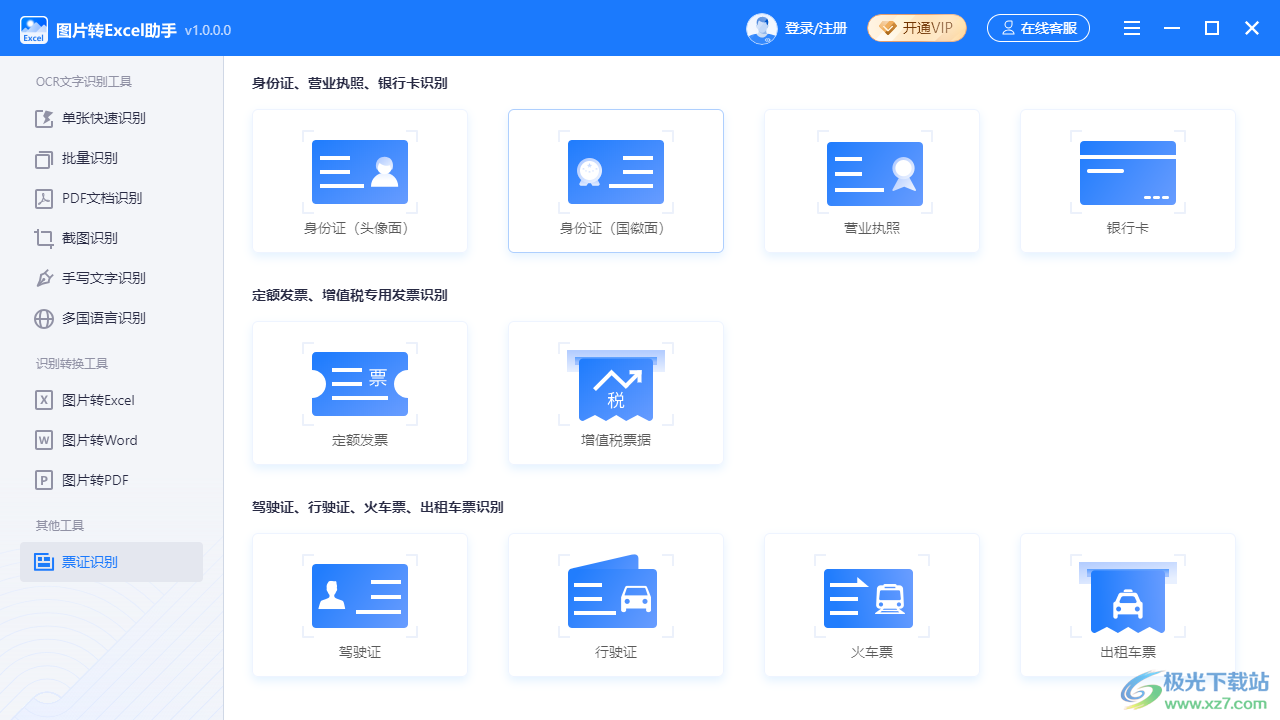
Task: Click the 火车票 caption text
Action: (x=872, y=652)
